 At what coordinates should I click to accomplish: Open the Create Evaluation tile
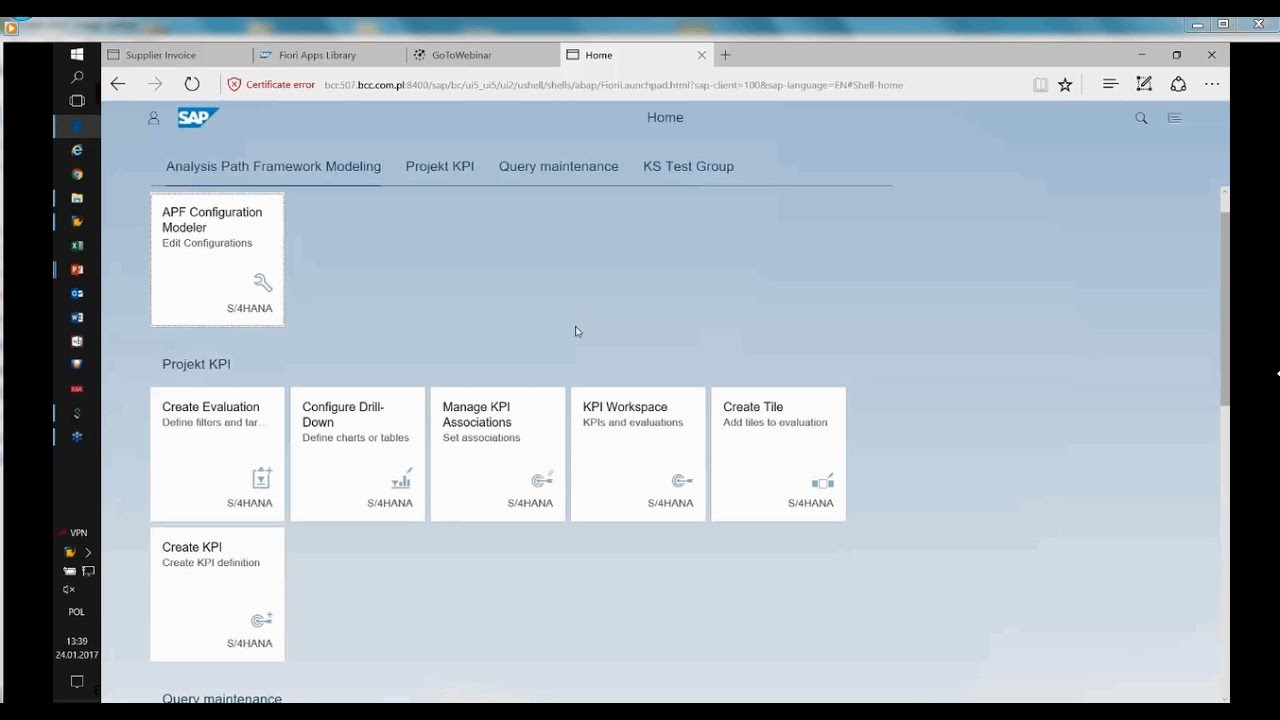(x=217, y=454)
